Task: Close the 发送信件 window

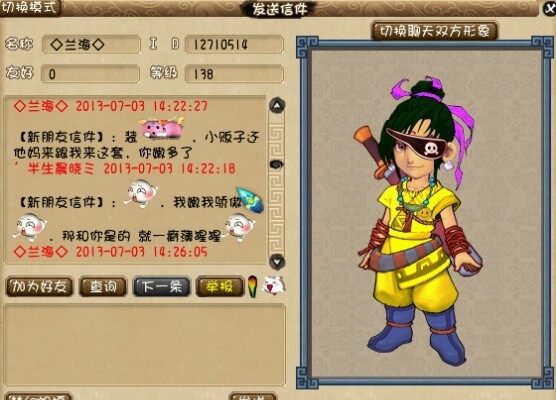Action: 549,8
